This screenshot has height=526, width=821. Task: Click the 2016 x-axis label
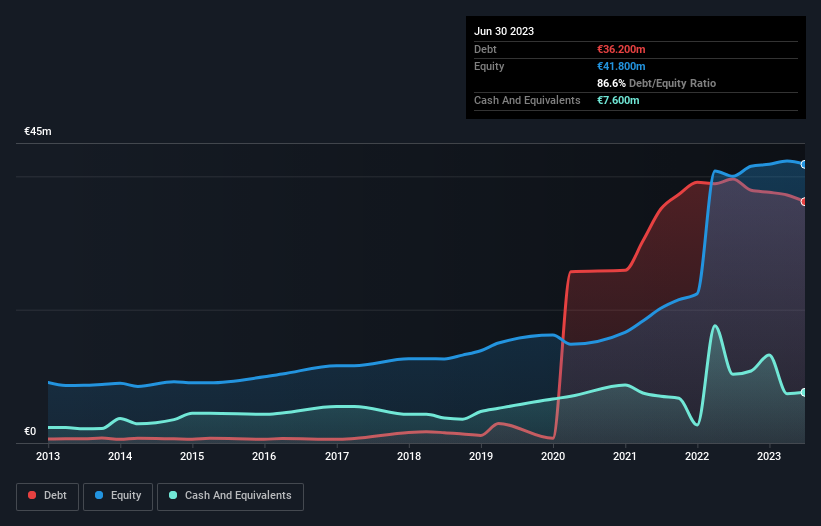point(264,456)
